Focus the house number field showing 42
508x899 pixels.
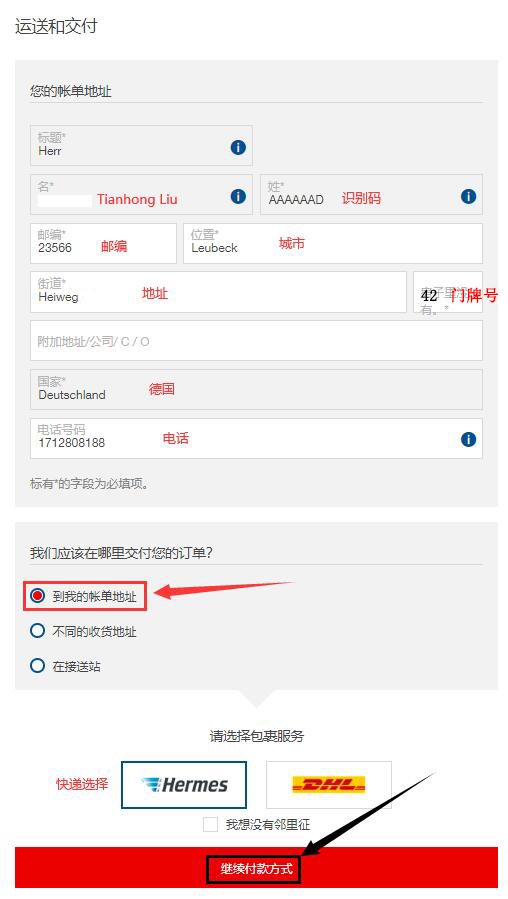click(448, 292)
